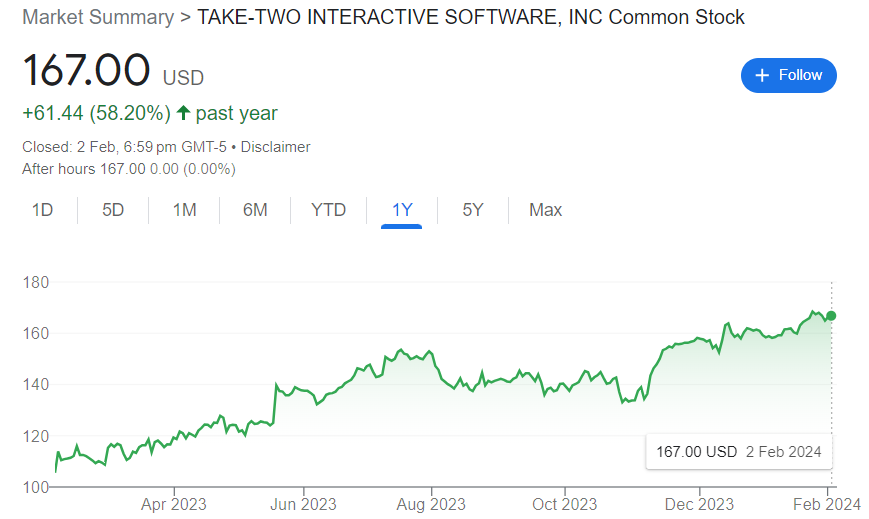Click the green end-point dot on chart
Viewport: 869px width, 519px height.
[831, 316]
